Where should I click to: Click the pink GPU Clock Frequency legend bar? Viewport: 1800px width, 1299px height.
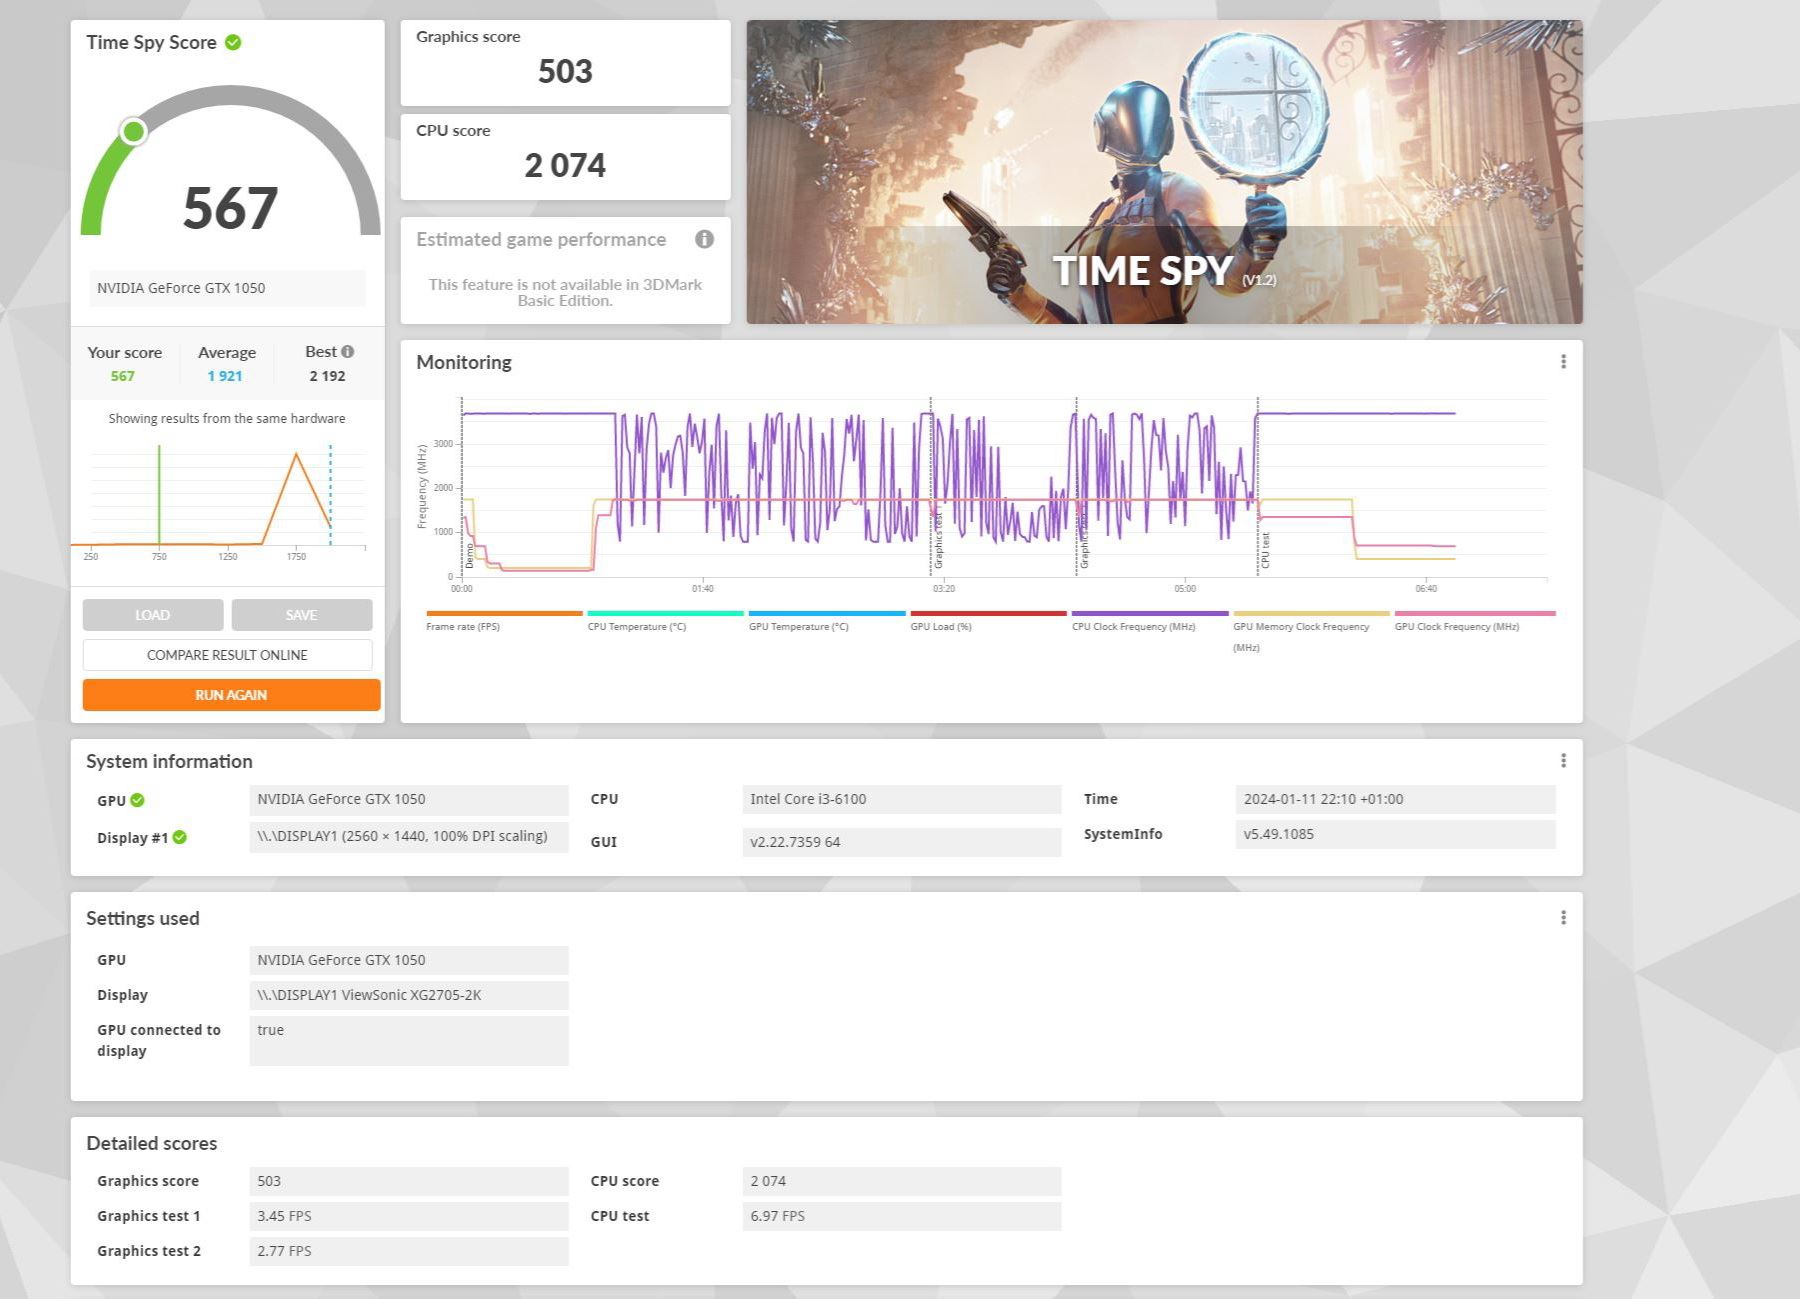click(x=1474, y=614)
